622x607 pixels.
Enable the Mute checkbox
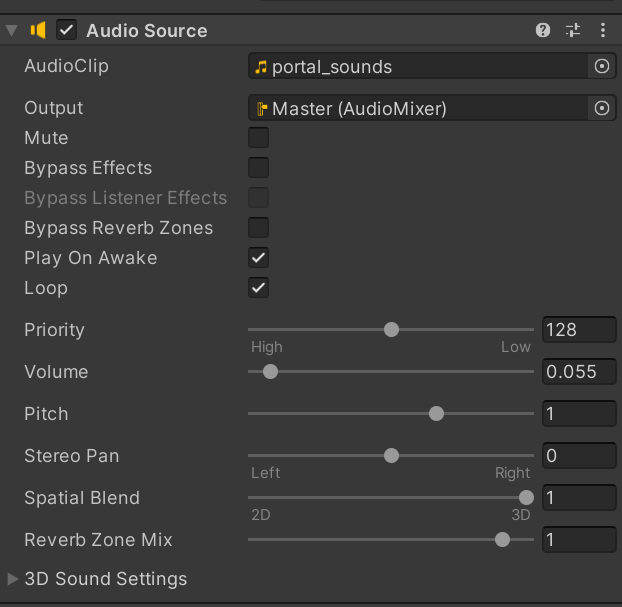point(259,138)
